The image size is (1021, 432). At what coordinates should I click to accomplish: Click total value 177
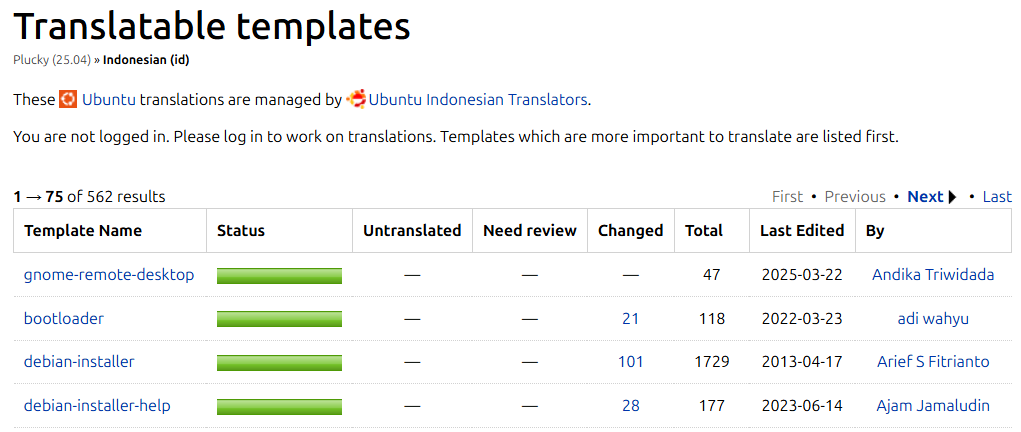click(712, 405)
